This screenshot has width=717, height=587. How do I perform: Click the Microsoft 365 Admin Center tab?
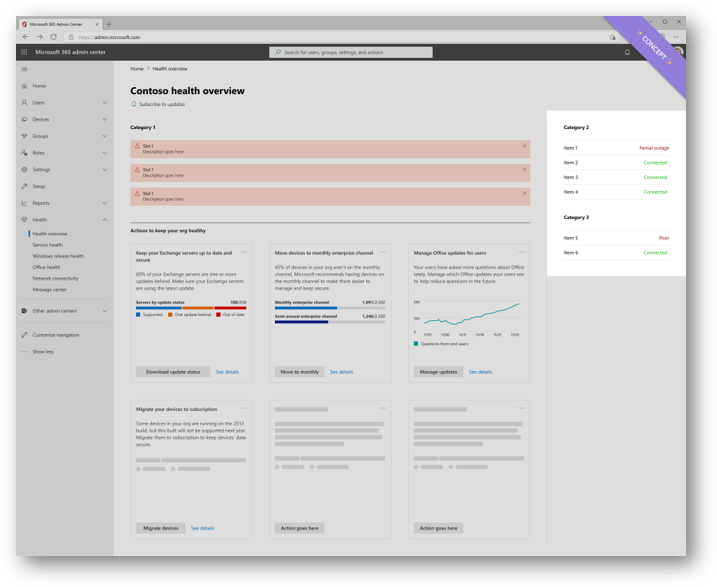point(59,24)
